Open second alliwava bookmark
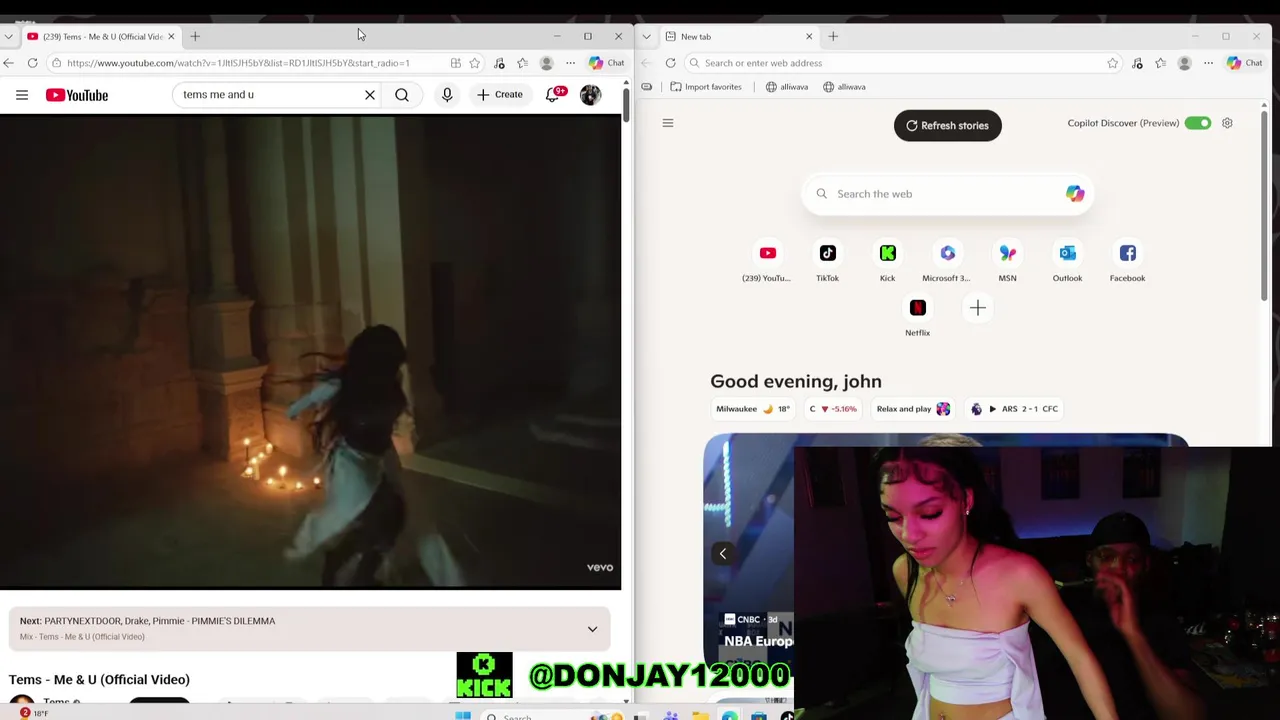1280x720 pixels. click(844, 87)
